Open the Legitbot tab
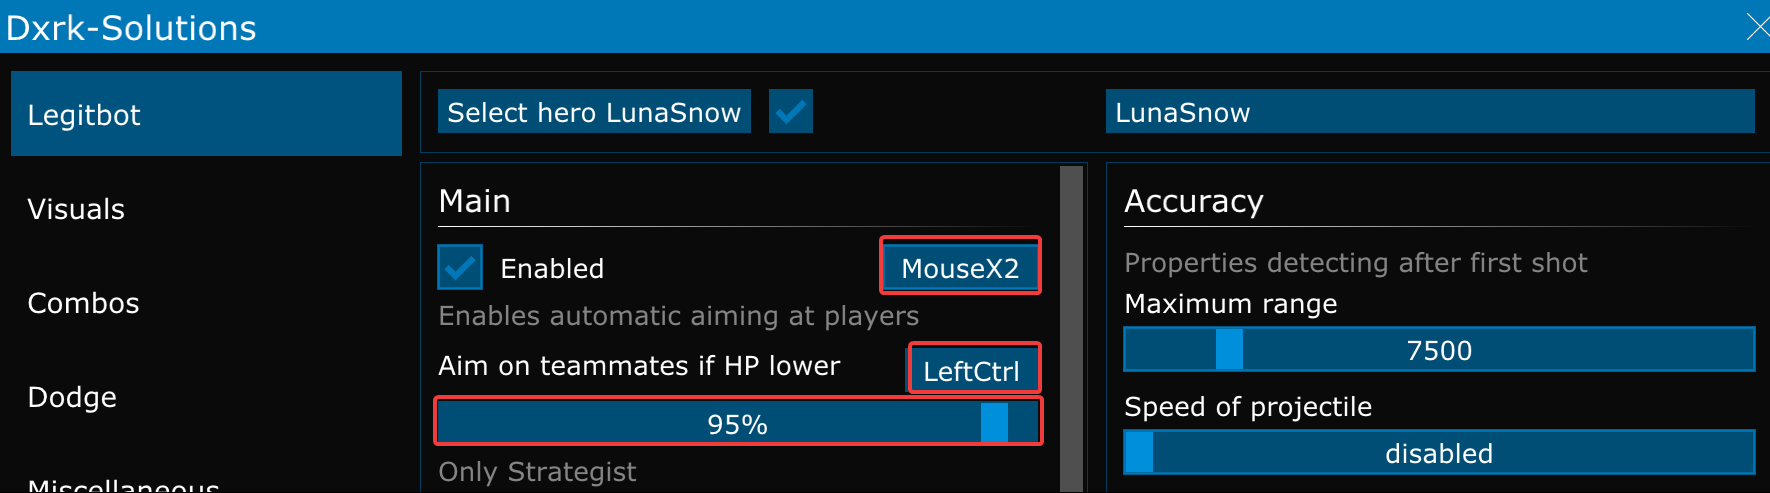Viewport: 1770px width, 493px height. (205, 114)
